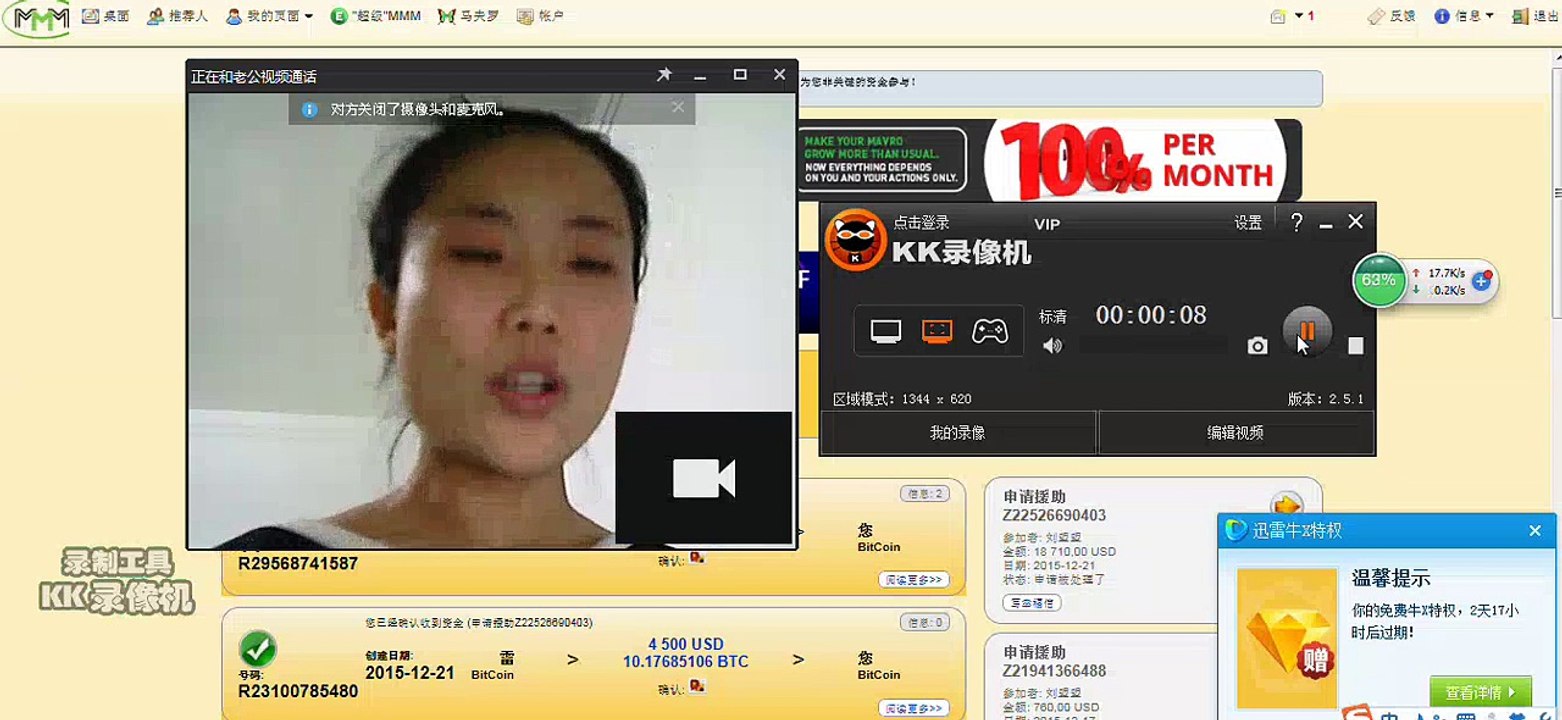Click the orange arrow on Z22526690403 card
This screenshot has height=720, width=1562.
coord(1285,504)
